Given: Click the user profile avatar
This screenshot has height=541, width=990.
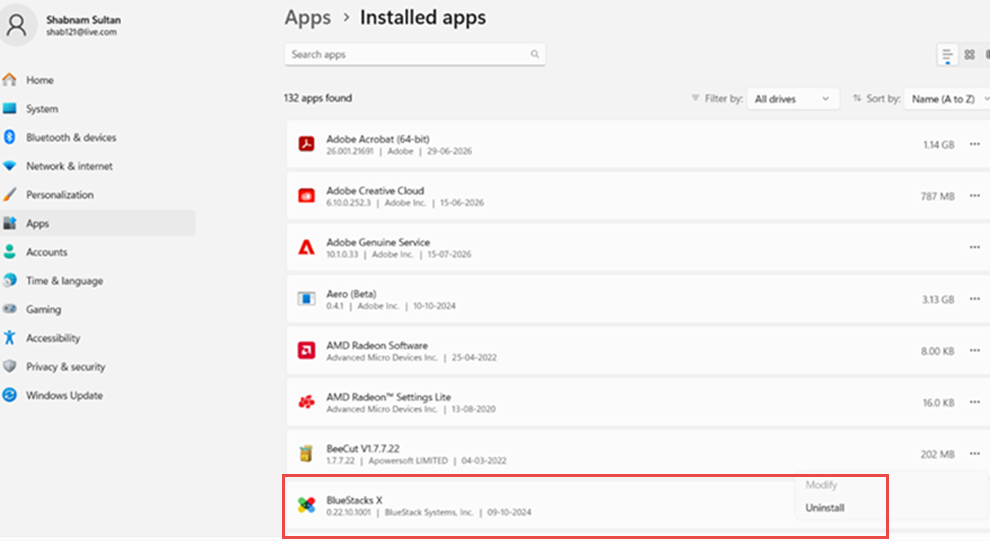Looking at the screenshot, I should pos(17,25).
